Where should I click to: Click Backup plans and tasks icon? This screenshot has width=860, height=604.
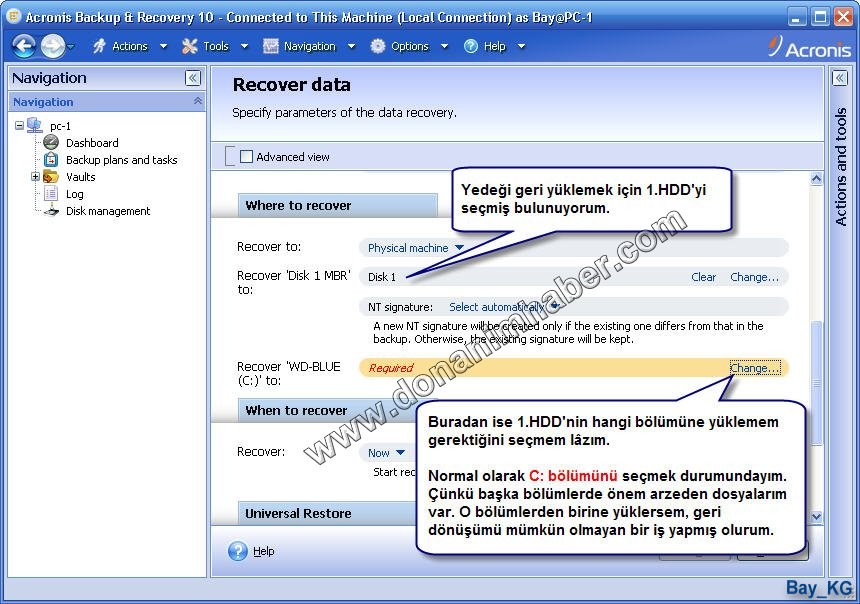click(51, 160)
